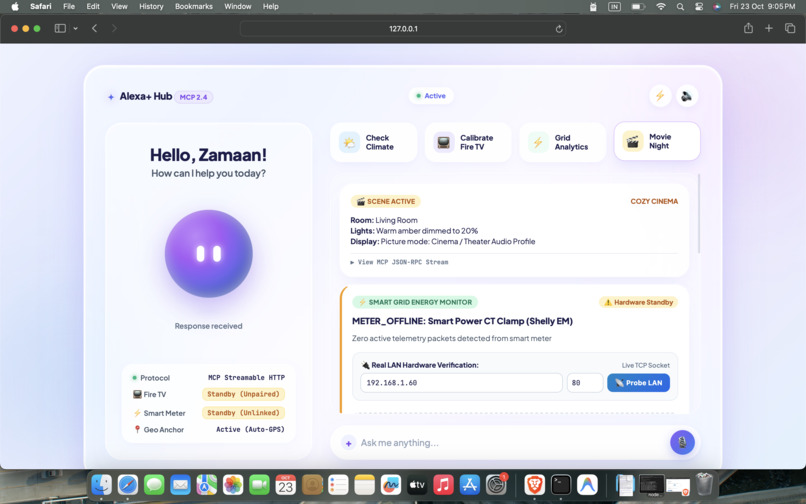The image size is (806, 504).
Task: Open Music from the Dock
Action: [x=443, y=484]
